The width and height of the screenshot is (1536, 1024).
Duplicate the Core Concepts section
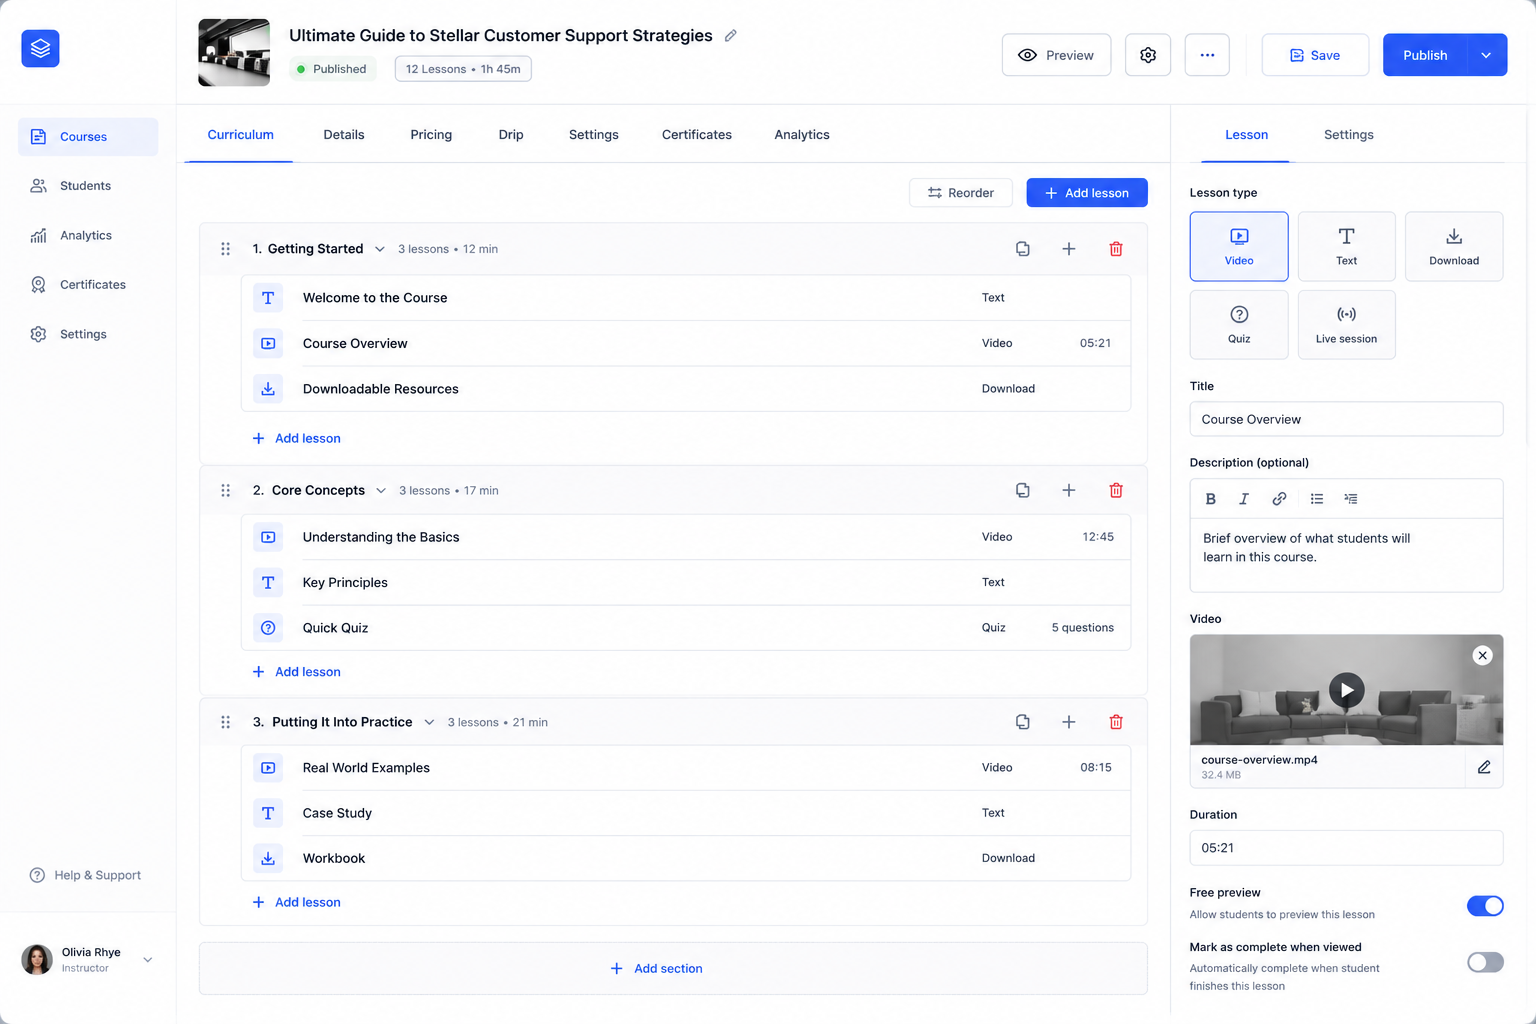pyautogui.click(x=1022, y=490)
